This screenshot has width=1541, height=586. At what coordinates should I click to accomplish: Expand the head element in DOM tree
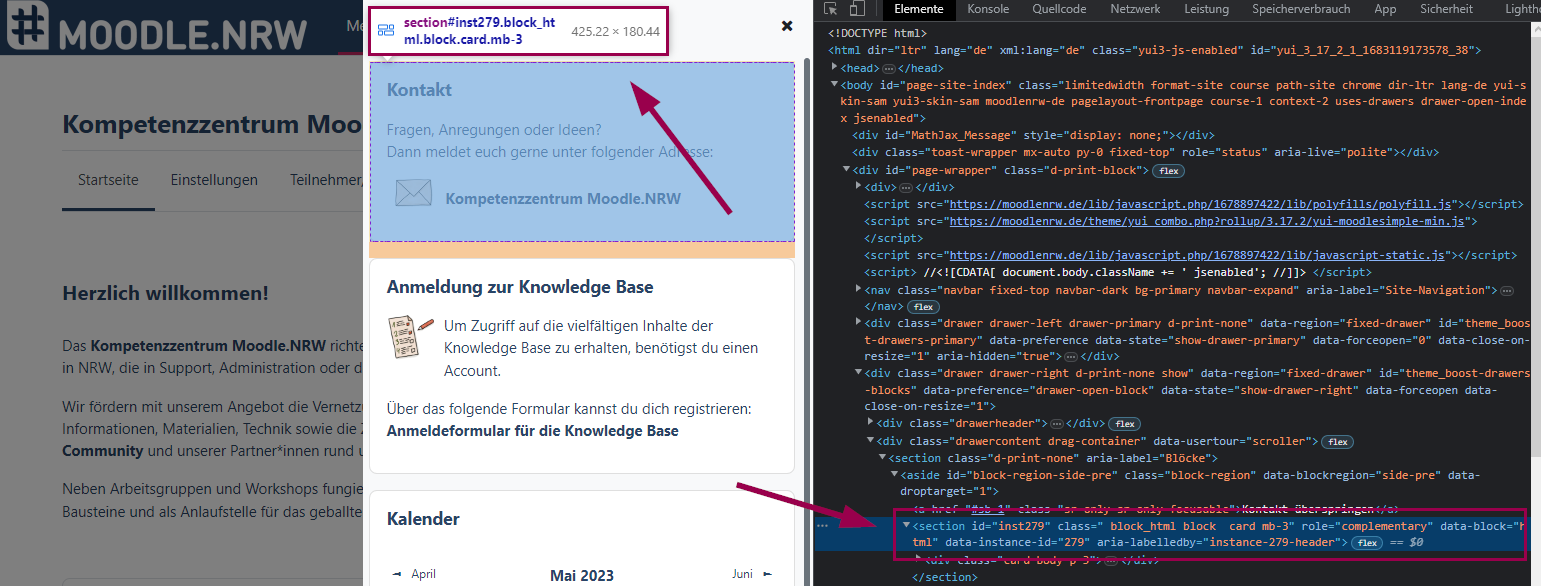point(835,68)
